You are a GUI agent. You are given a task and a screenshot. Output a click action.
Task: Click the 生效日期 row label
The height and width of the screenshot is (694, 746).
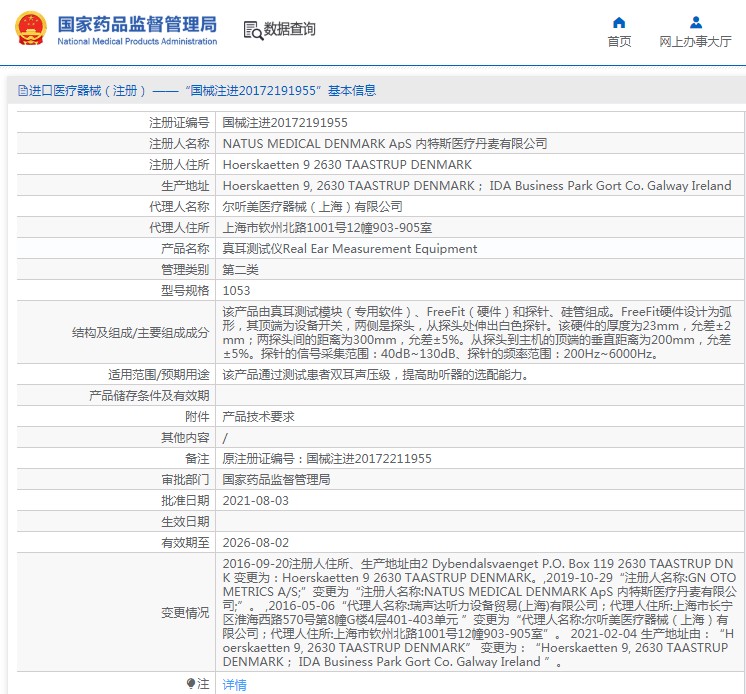coord(185,521)
